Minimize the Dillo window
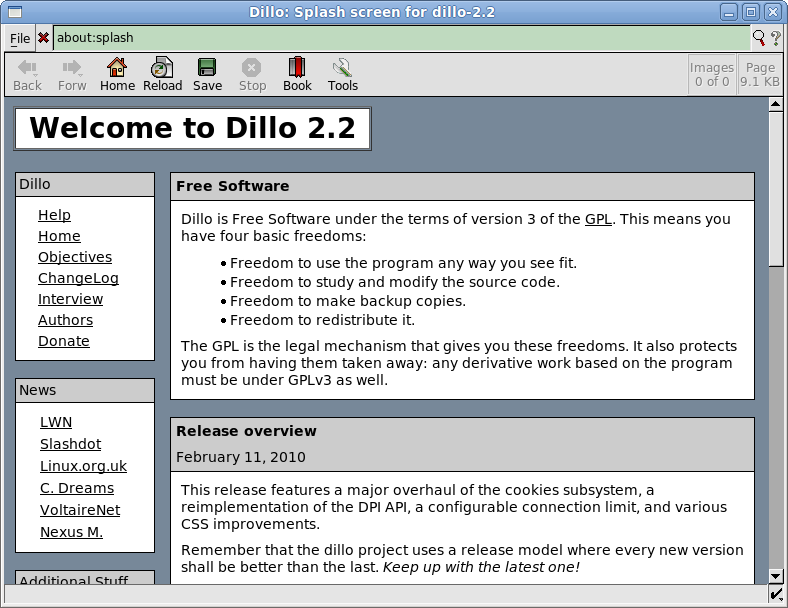The image size is (788, 608). pos(729,12)
